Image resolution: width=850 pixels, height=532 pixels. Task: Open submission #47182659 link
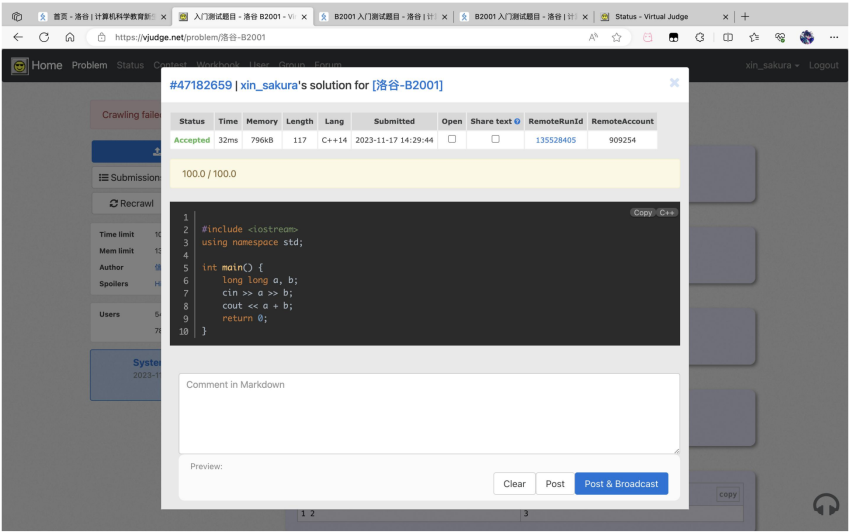point(201,85)
